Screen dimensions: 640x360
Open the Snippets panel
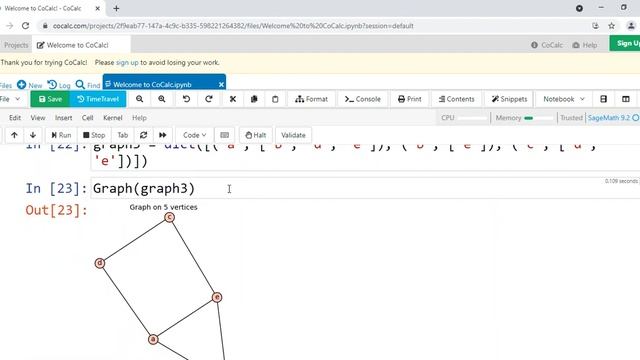click(x=509, y=99)
